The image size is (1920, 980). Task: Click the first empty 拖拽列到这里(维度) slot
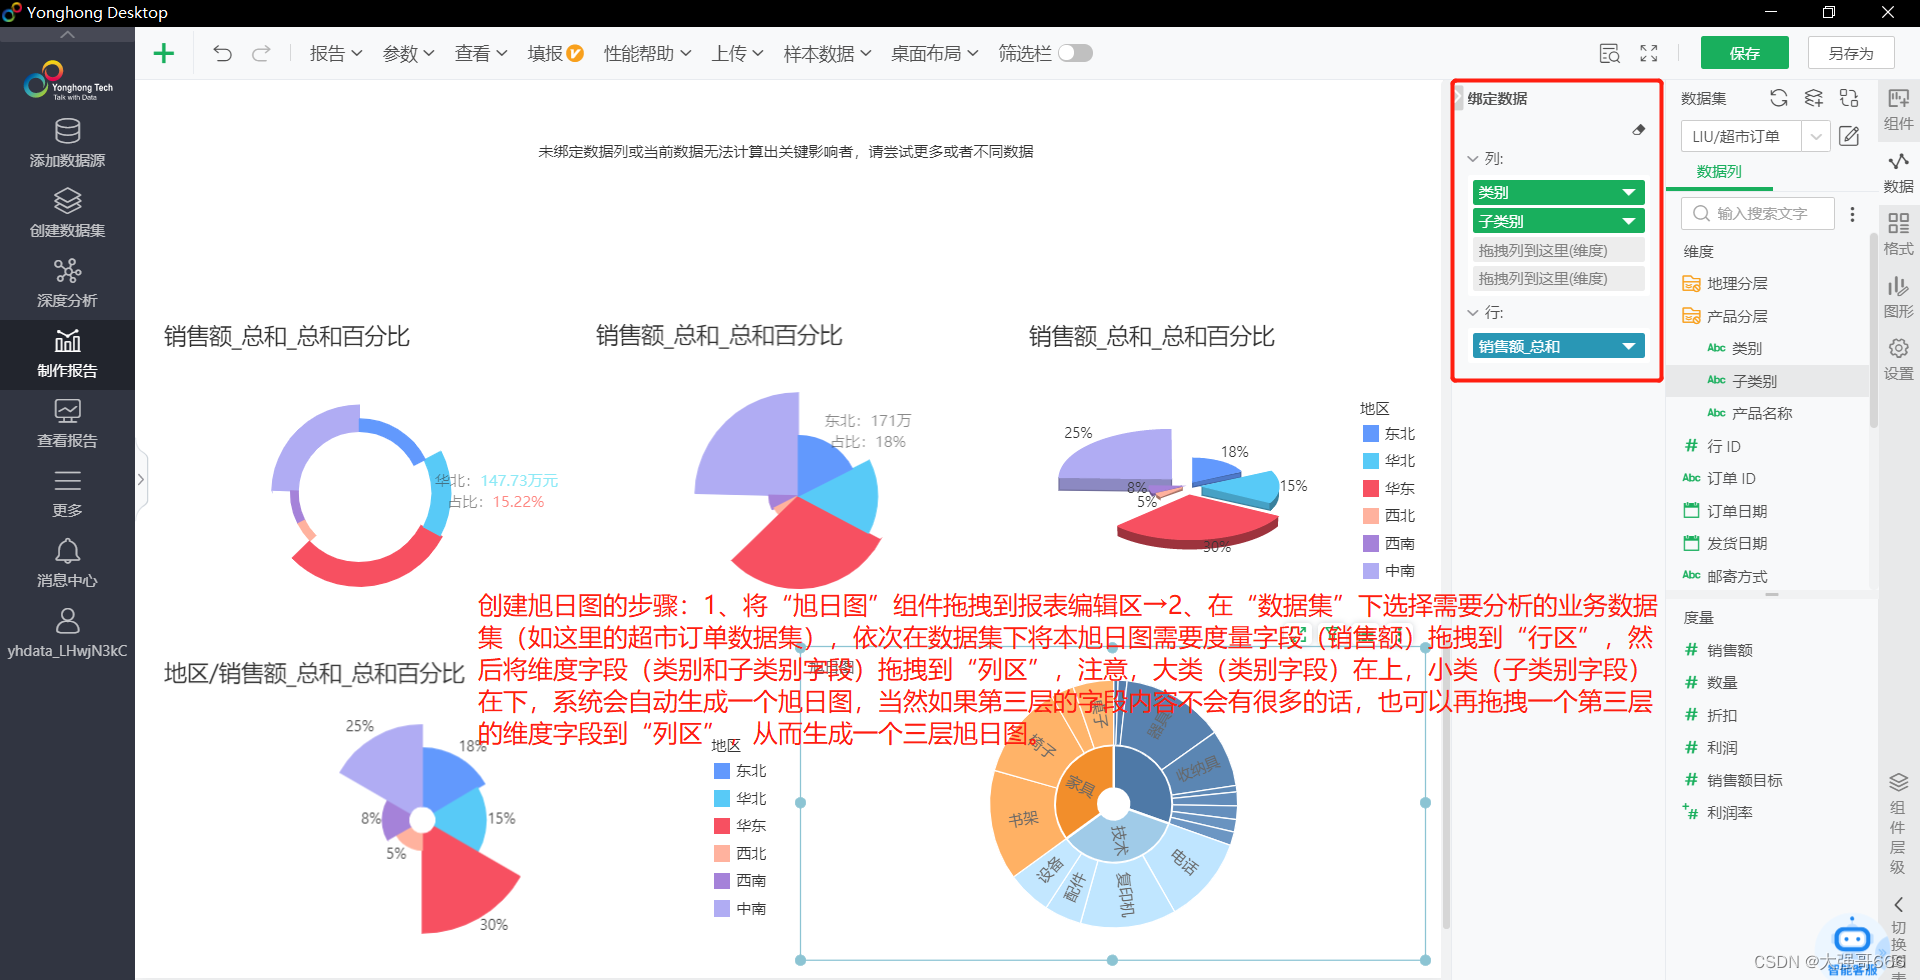[1558, 250]
